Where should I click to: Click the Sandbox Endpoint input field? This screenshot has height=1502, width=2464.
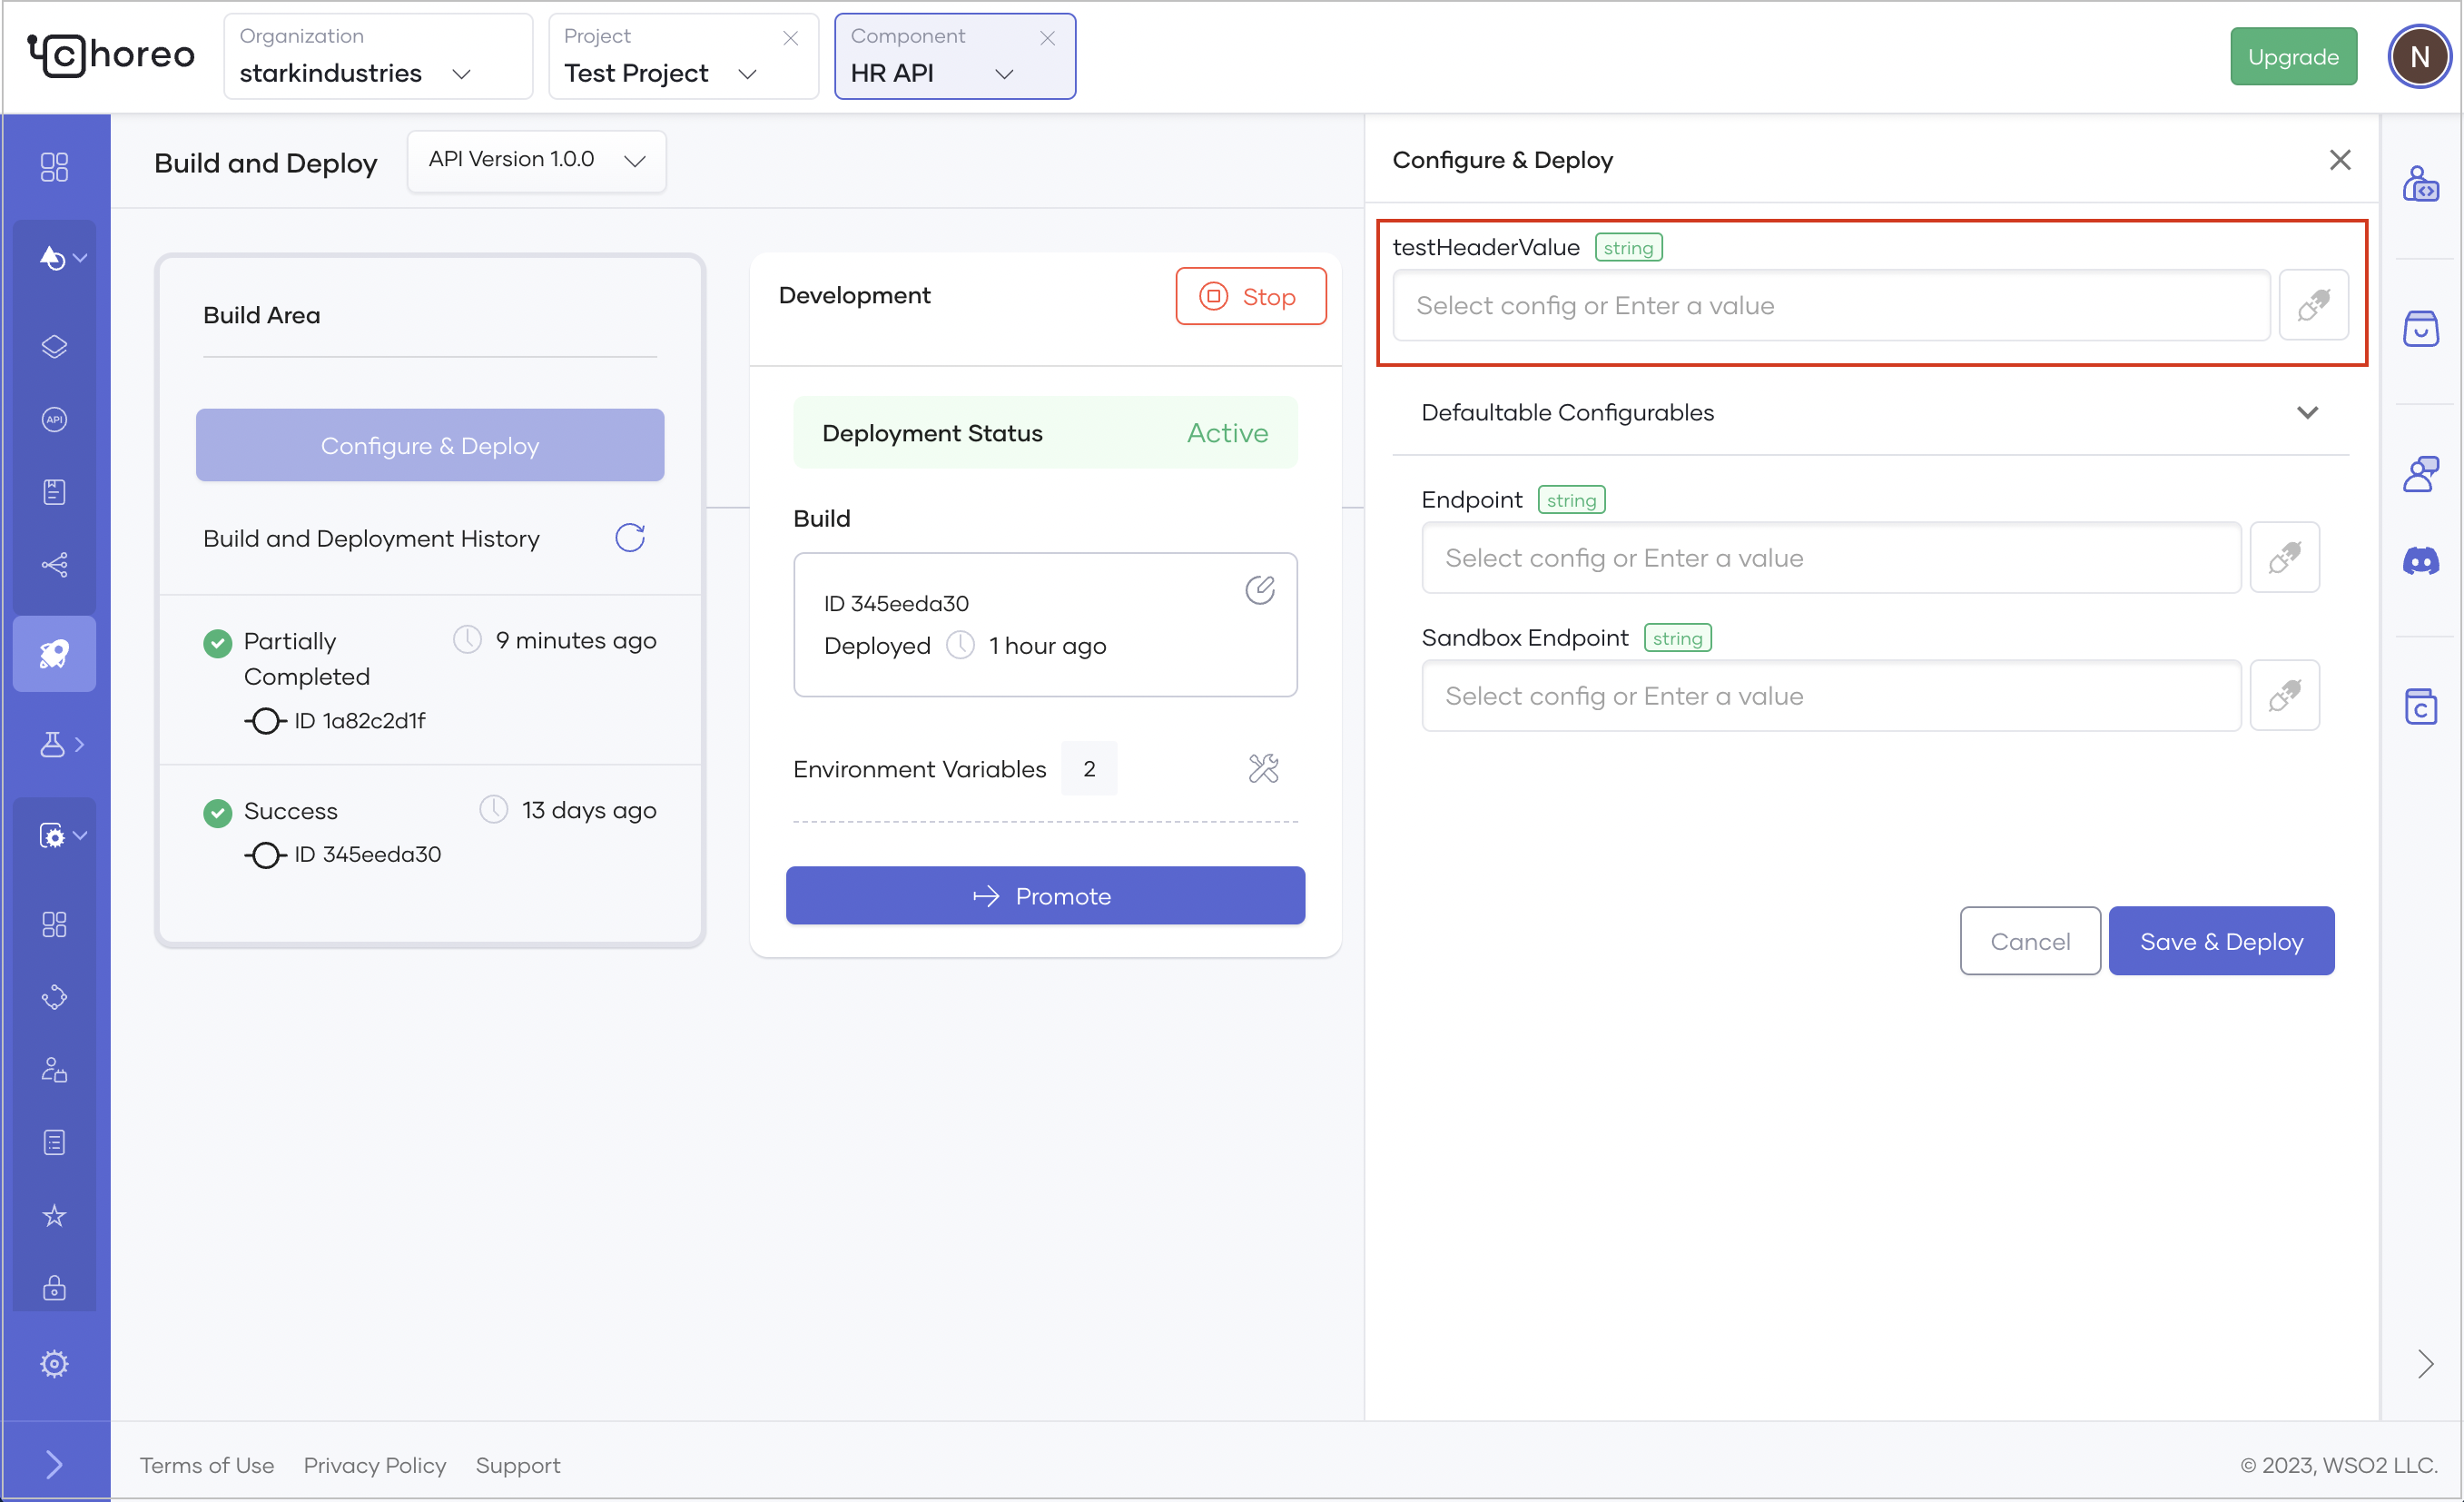[x=1831, y=695]
